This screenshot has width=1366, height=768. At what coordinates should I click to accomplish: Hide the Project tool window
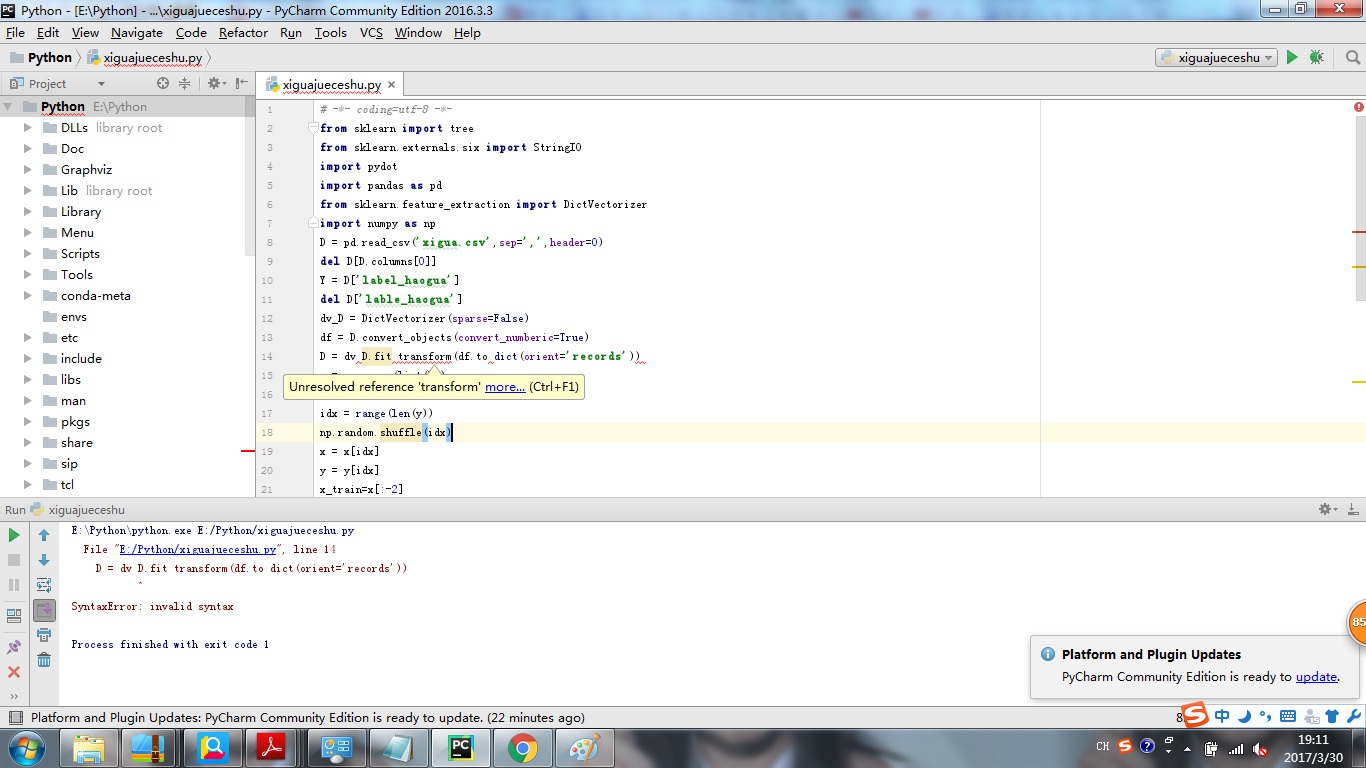[x=243, y=83]
